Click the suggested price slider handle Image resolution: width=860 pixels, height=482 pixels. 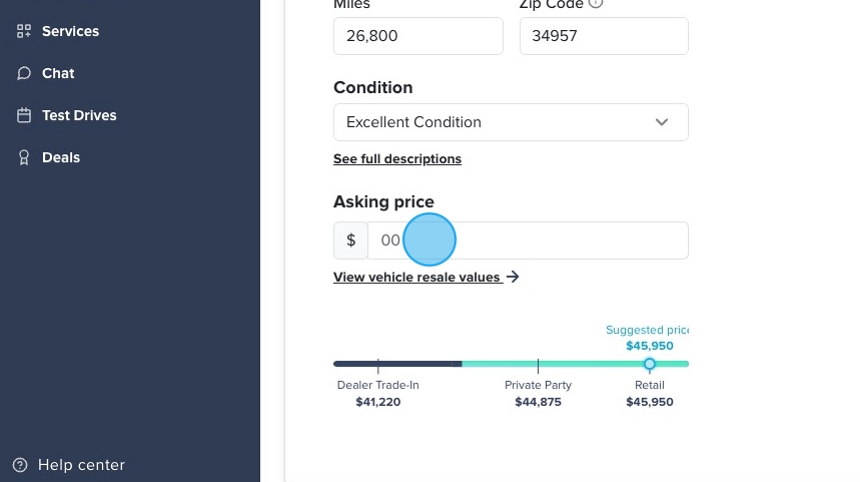click(x=649, y=364)
